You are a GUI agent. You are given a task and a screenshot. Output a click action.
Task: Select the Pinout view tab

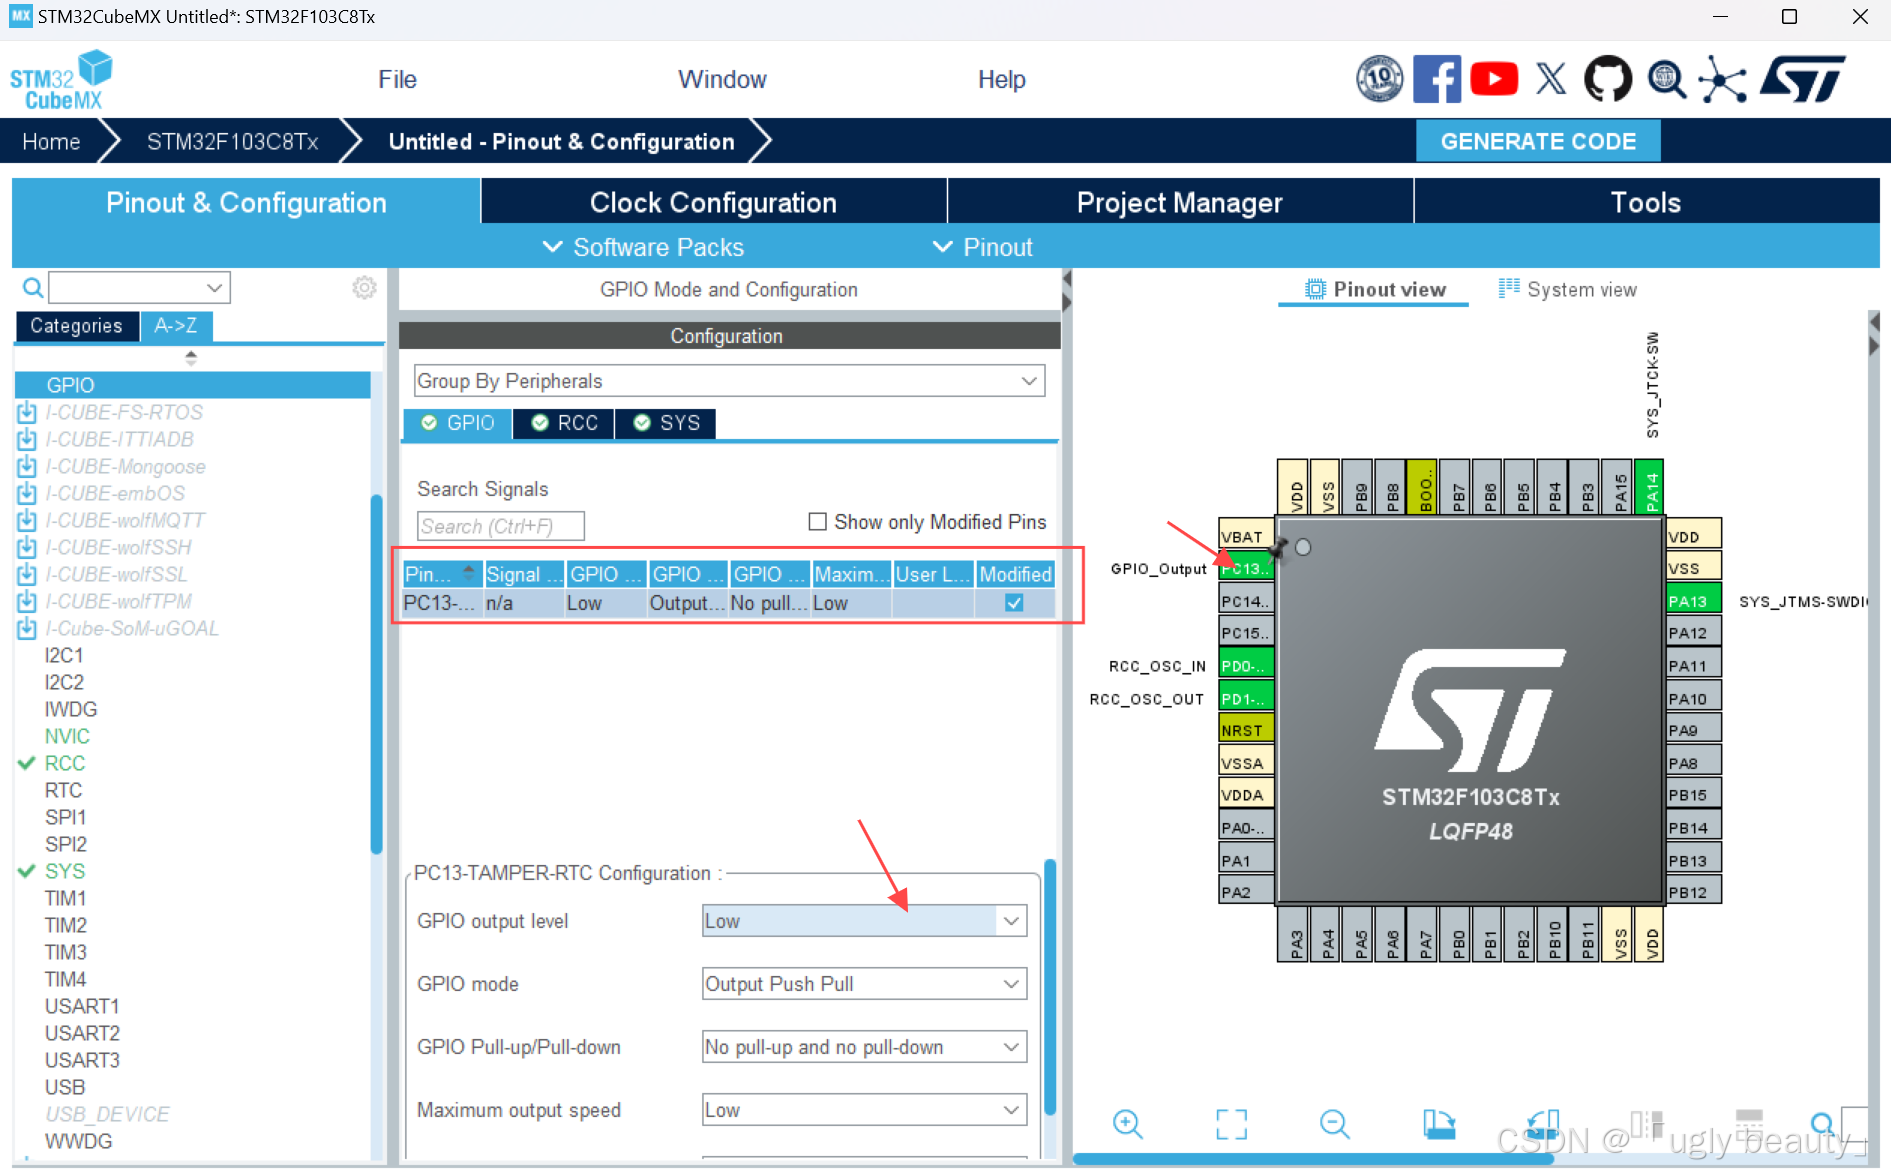pyautogui.click(x=1375, y=289)
